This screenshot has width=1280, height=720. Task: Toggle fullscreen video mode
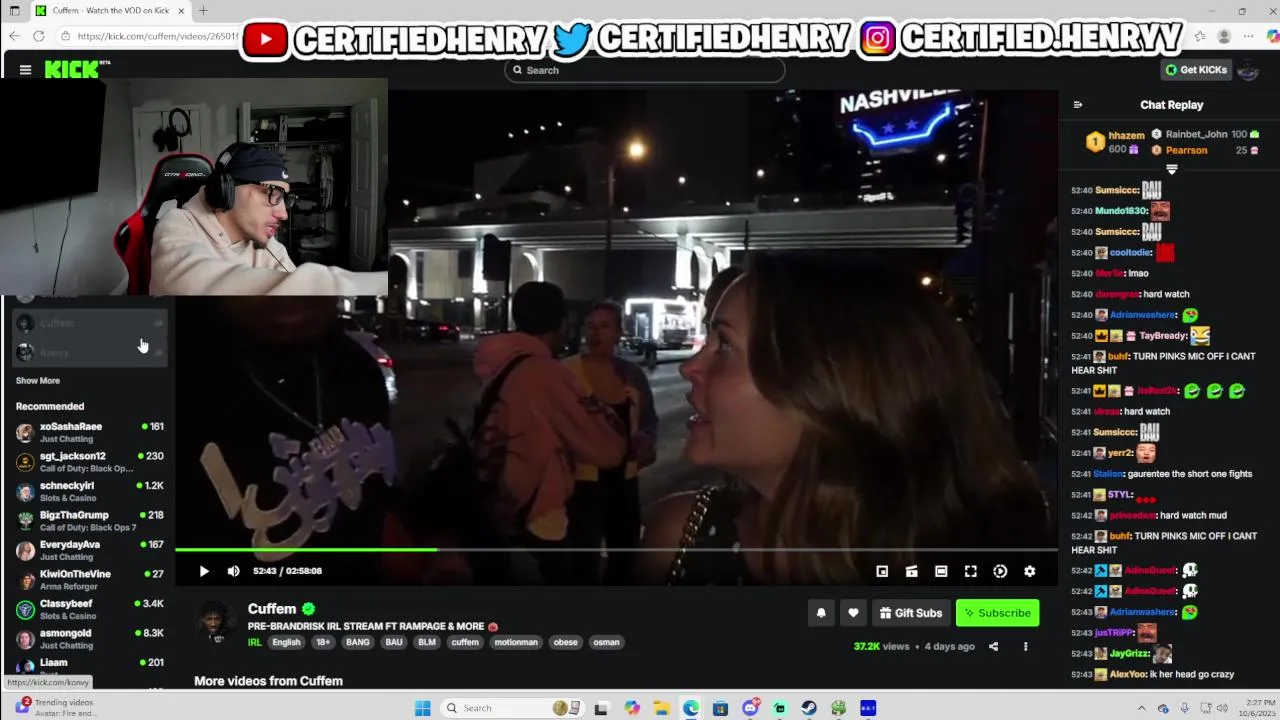point(970,571)
